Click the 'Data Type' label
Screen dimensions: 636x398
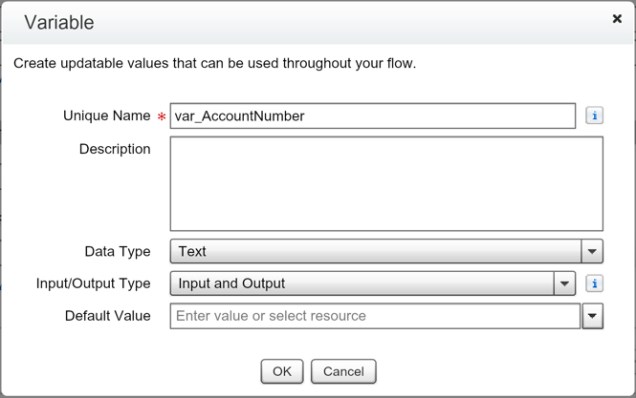118,251
